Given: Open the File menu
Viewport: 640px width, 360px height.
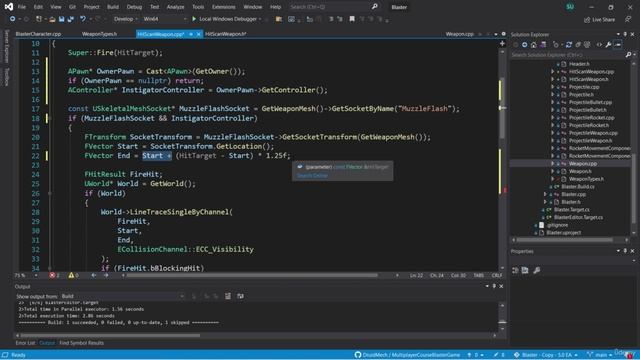Looking at the screenshot, I should pos(22,7).
